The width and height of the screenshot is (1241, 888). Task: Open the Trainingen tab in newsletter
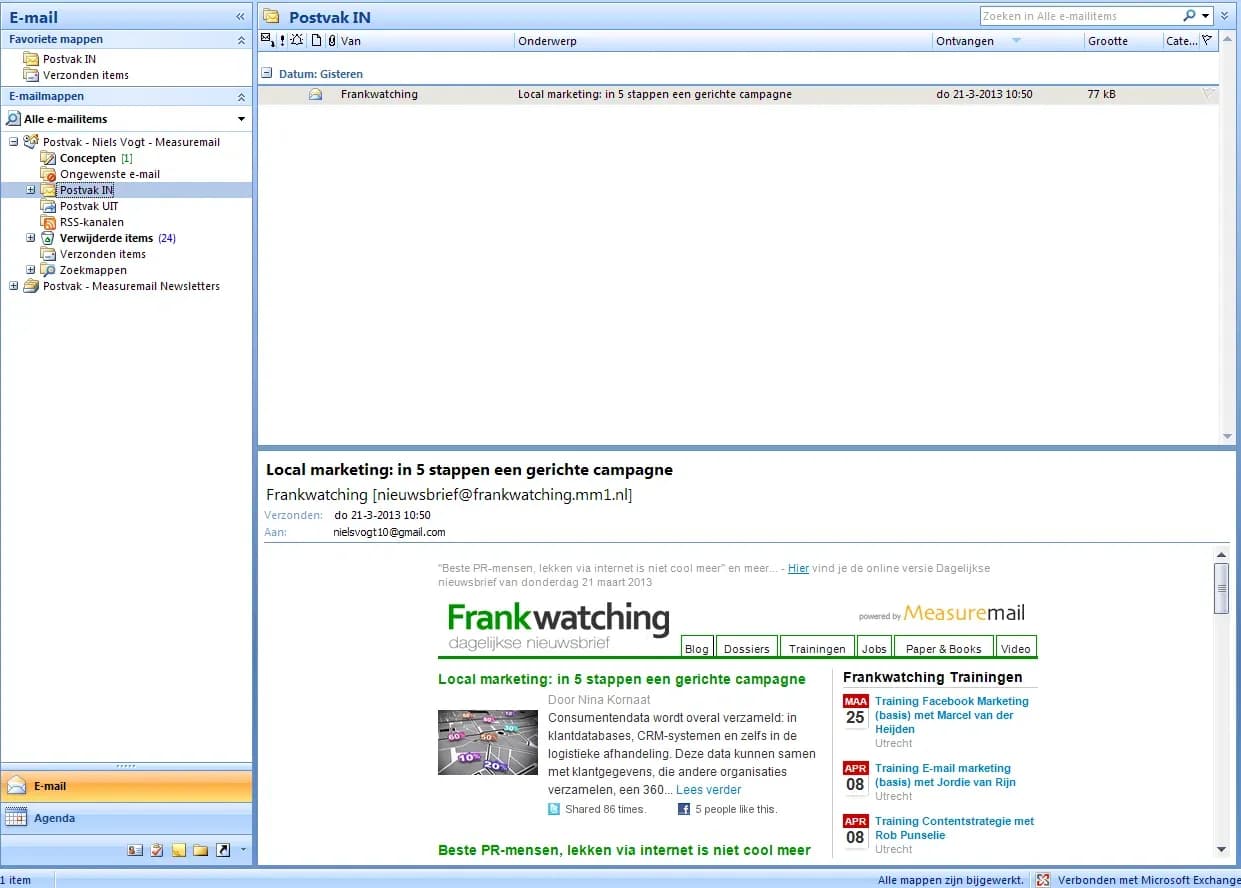pyautogui.click(x=817, y=648)
